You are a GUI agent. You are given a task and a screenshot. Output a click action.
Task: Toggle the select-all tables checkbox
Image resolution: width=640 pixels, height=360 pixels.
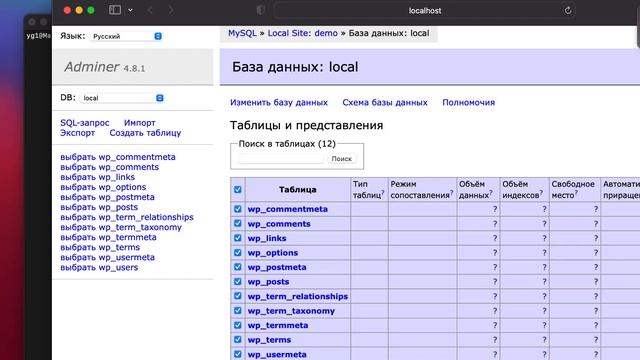click(238, 189)
